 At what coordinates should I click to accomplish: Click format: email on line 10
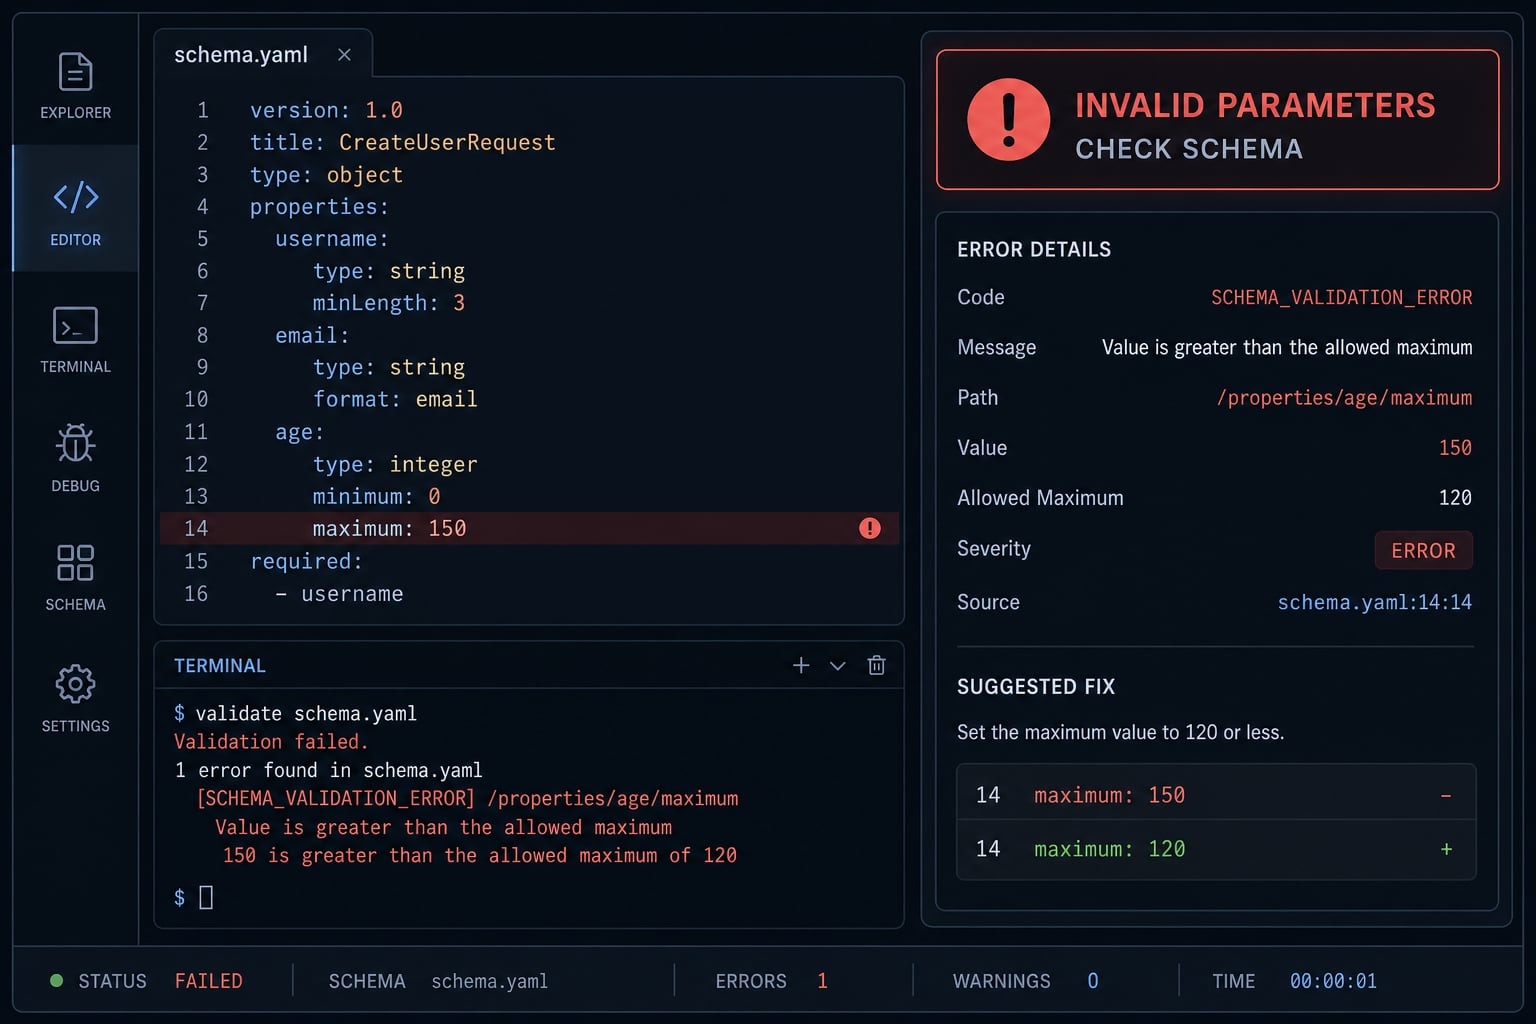click(395, 399)
